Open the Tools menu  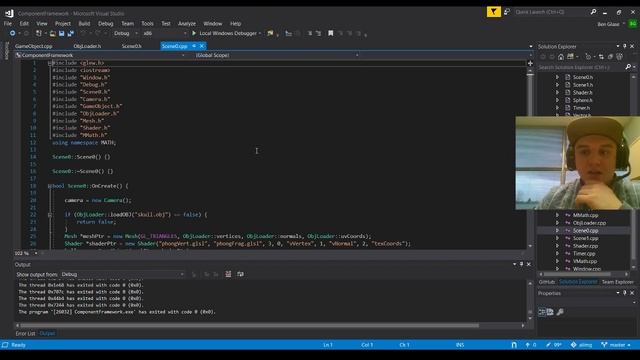[x=147, y=24]
